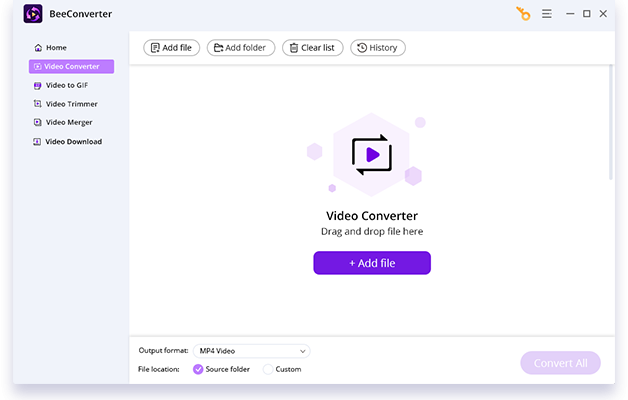Click the Convert All button
This screenshot has height=400, width=628.
point(560,363)
